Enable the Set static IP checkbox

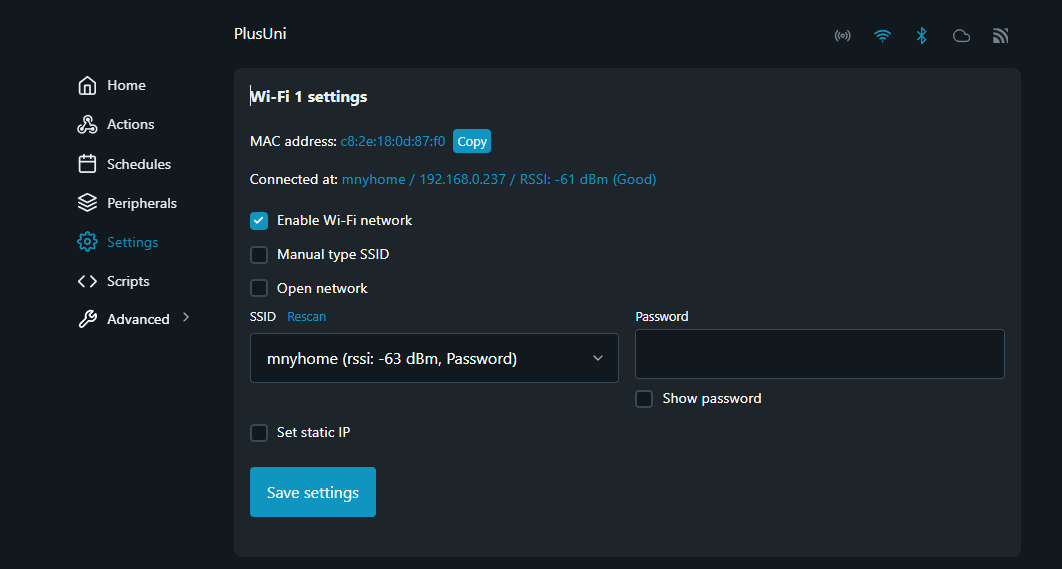pos(259,433)
